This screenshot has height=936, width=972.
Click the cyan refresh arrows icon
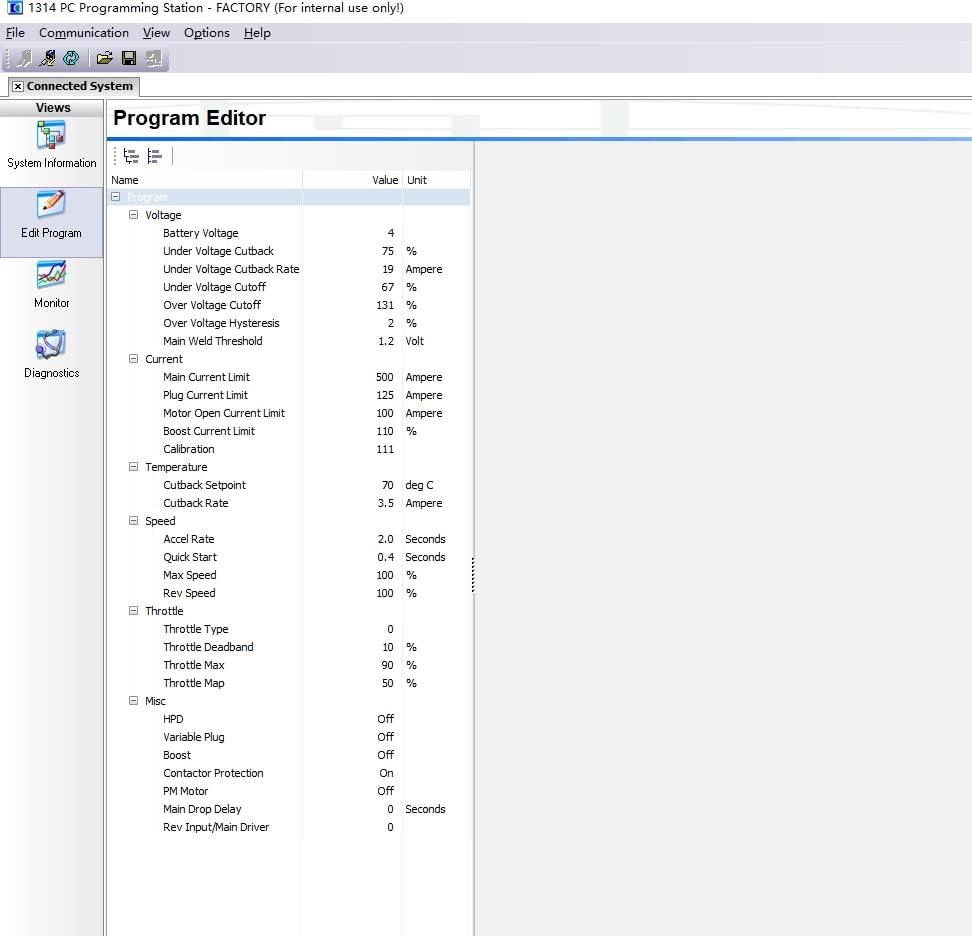(x=71, y=59)
